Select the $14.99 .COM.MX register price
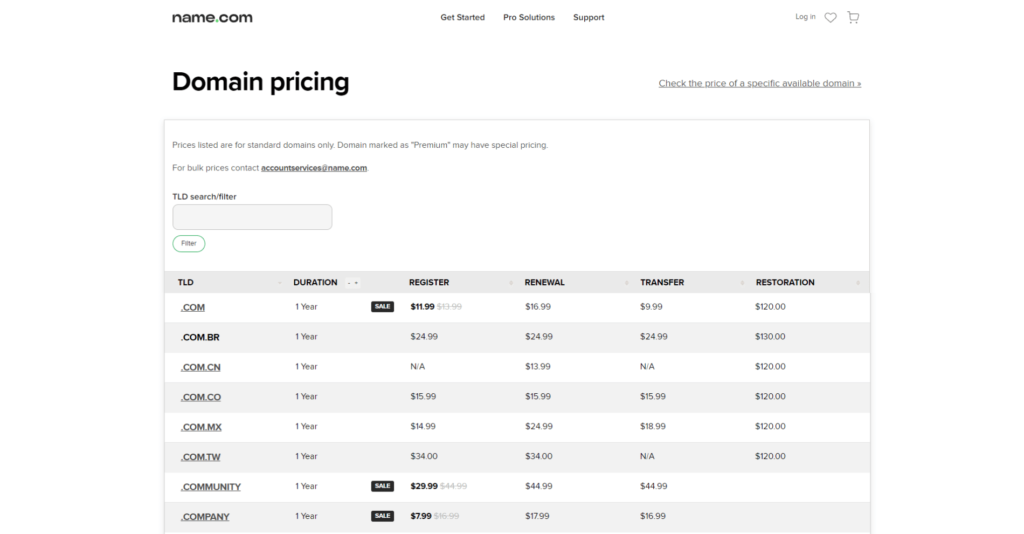Screen dimensions: 1024x534 tap(423, 426)
